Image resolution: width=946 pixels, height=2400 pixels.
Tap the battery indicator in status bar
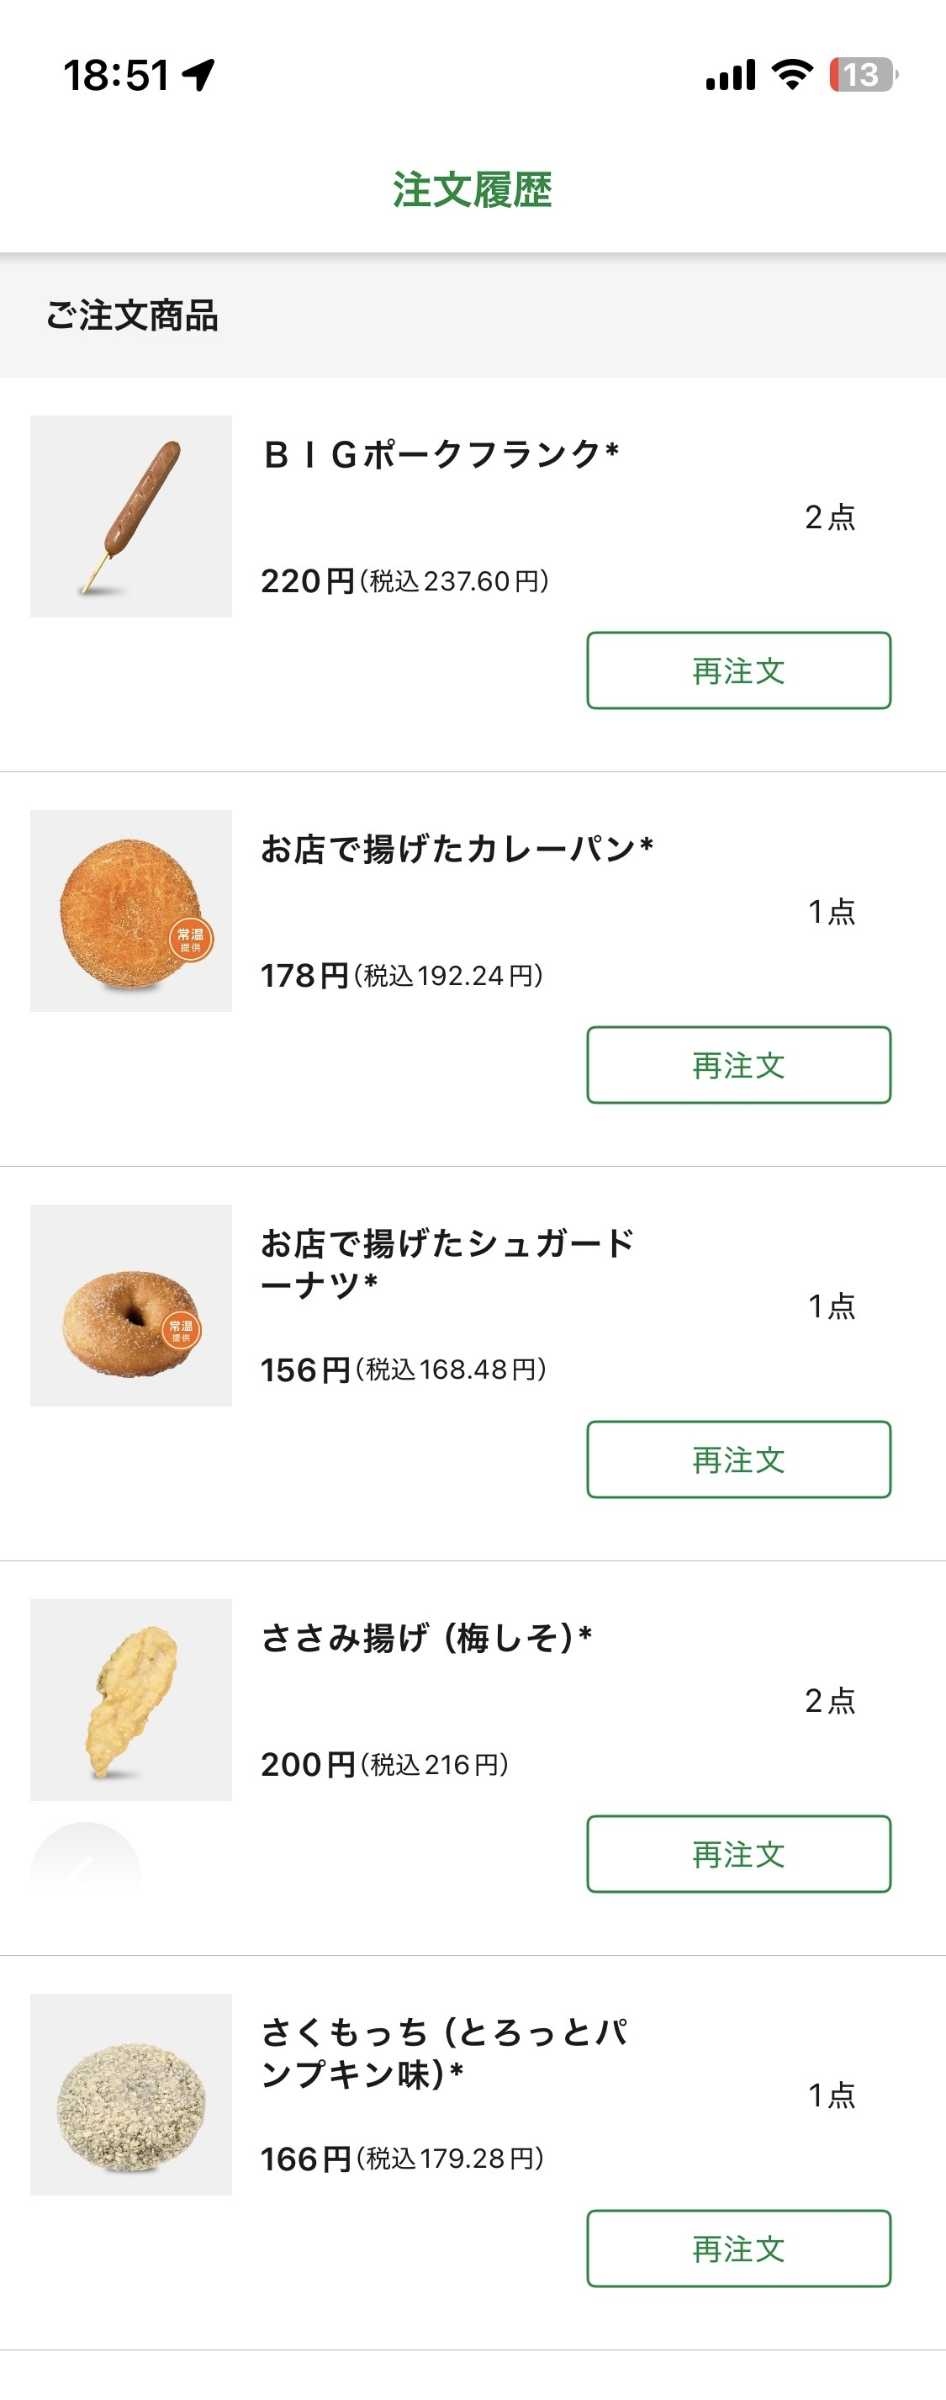(862, 75)
